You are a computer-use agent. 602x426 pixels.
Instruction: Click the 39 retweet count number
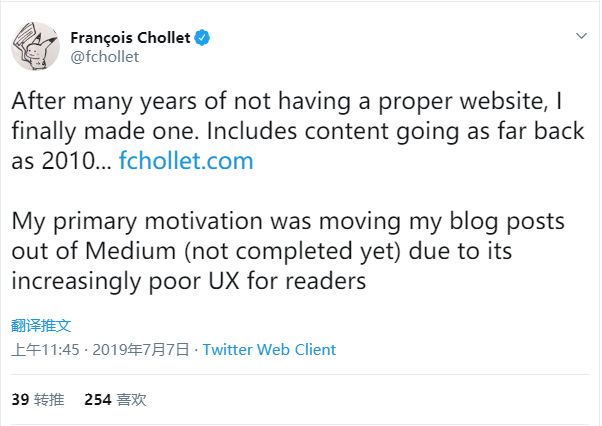pos(20,400)
